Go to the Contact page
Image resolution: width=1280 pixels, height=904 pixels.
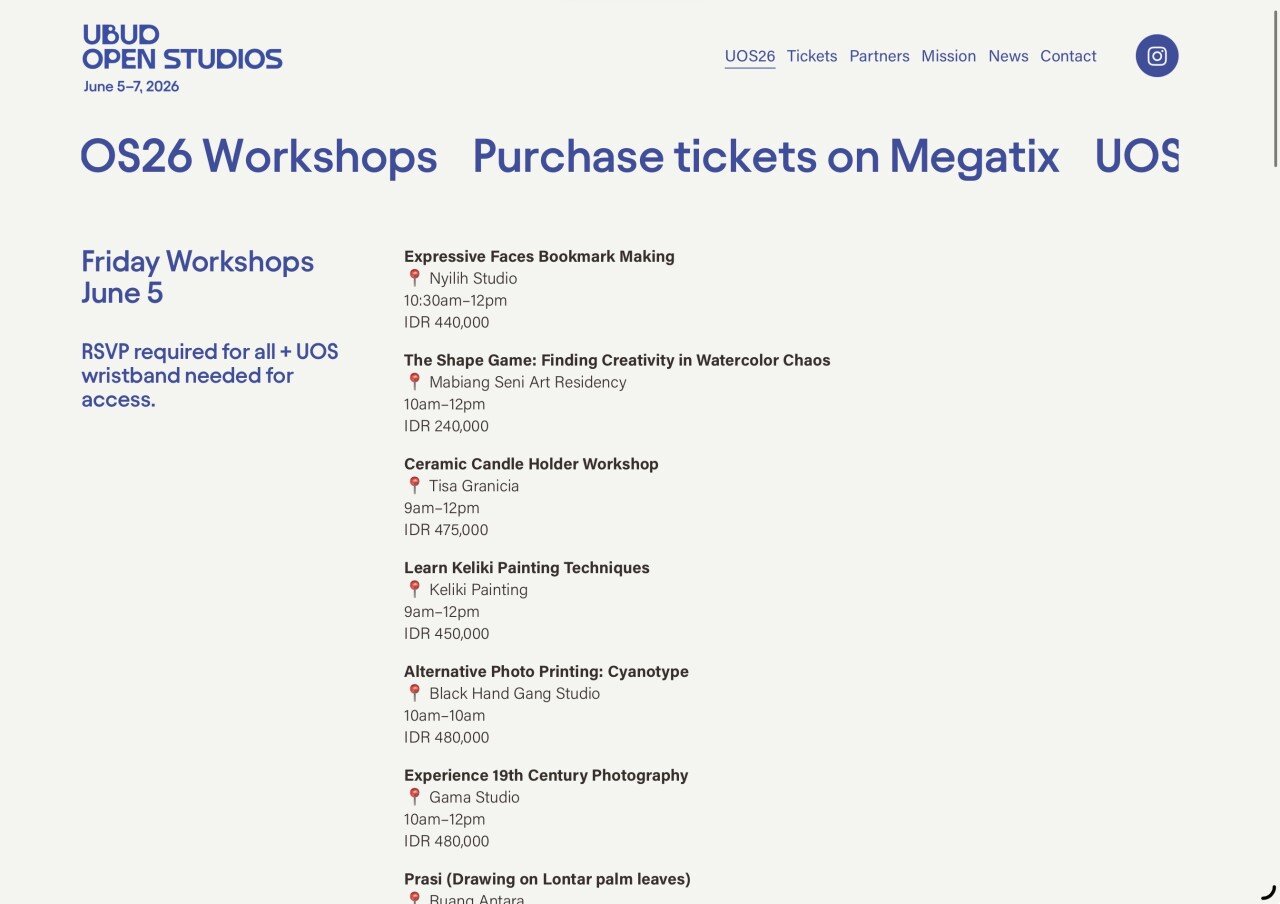(1068, 56)
